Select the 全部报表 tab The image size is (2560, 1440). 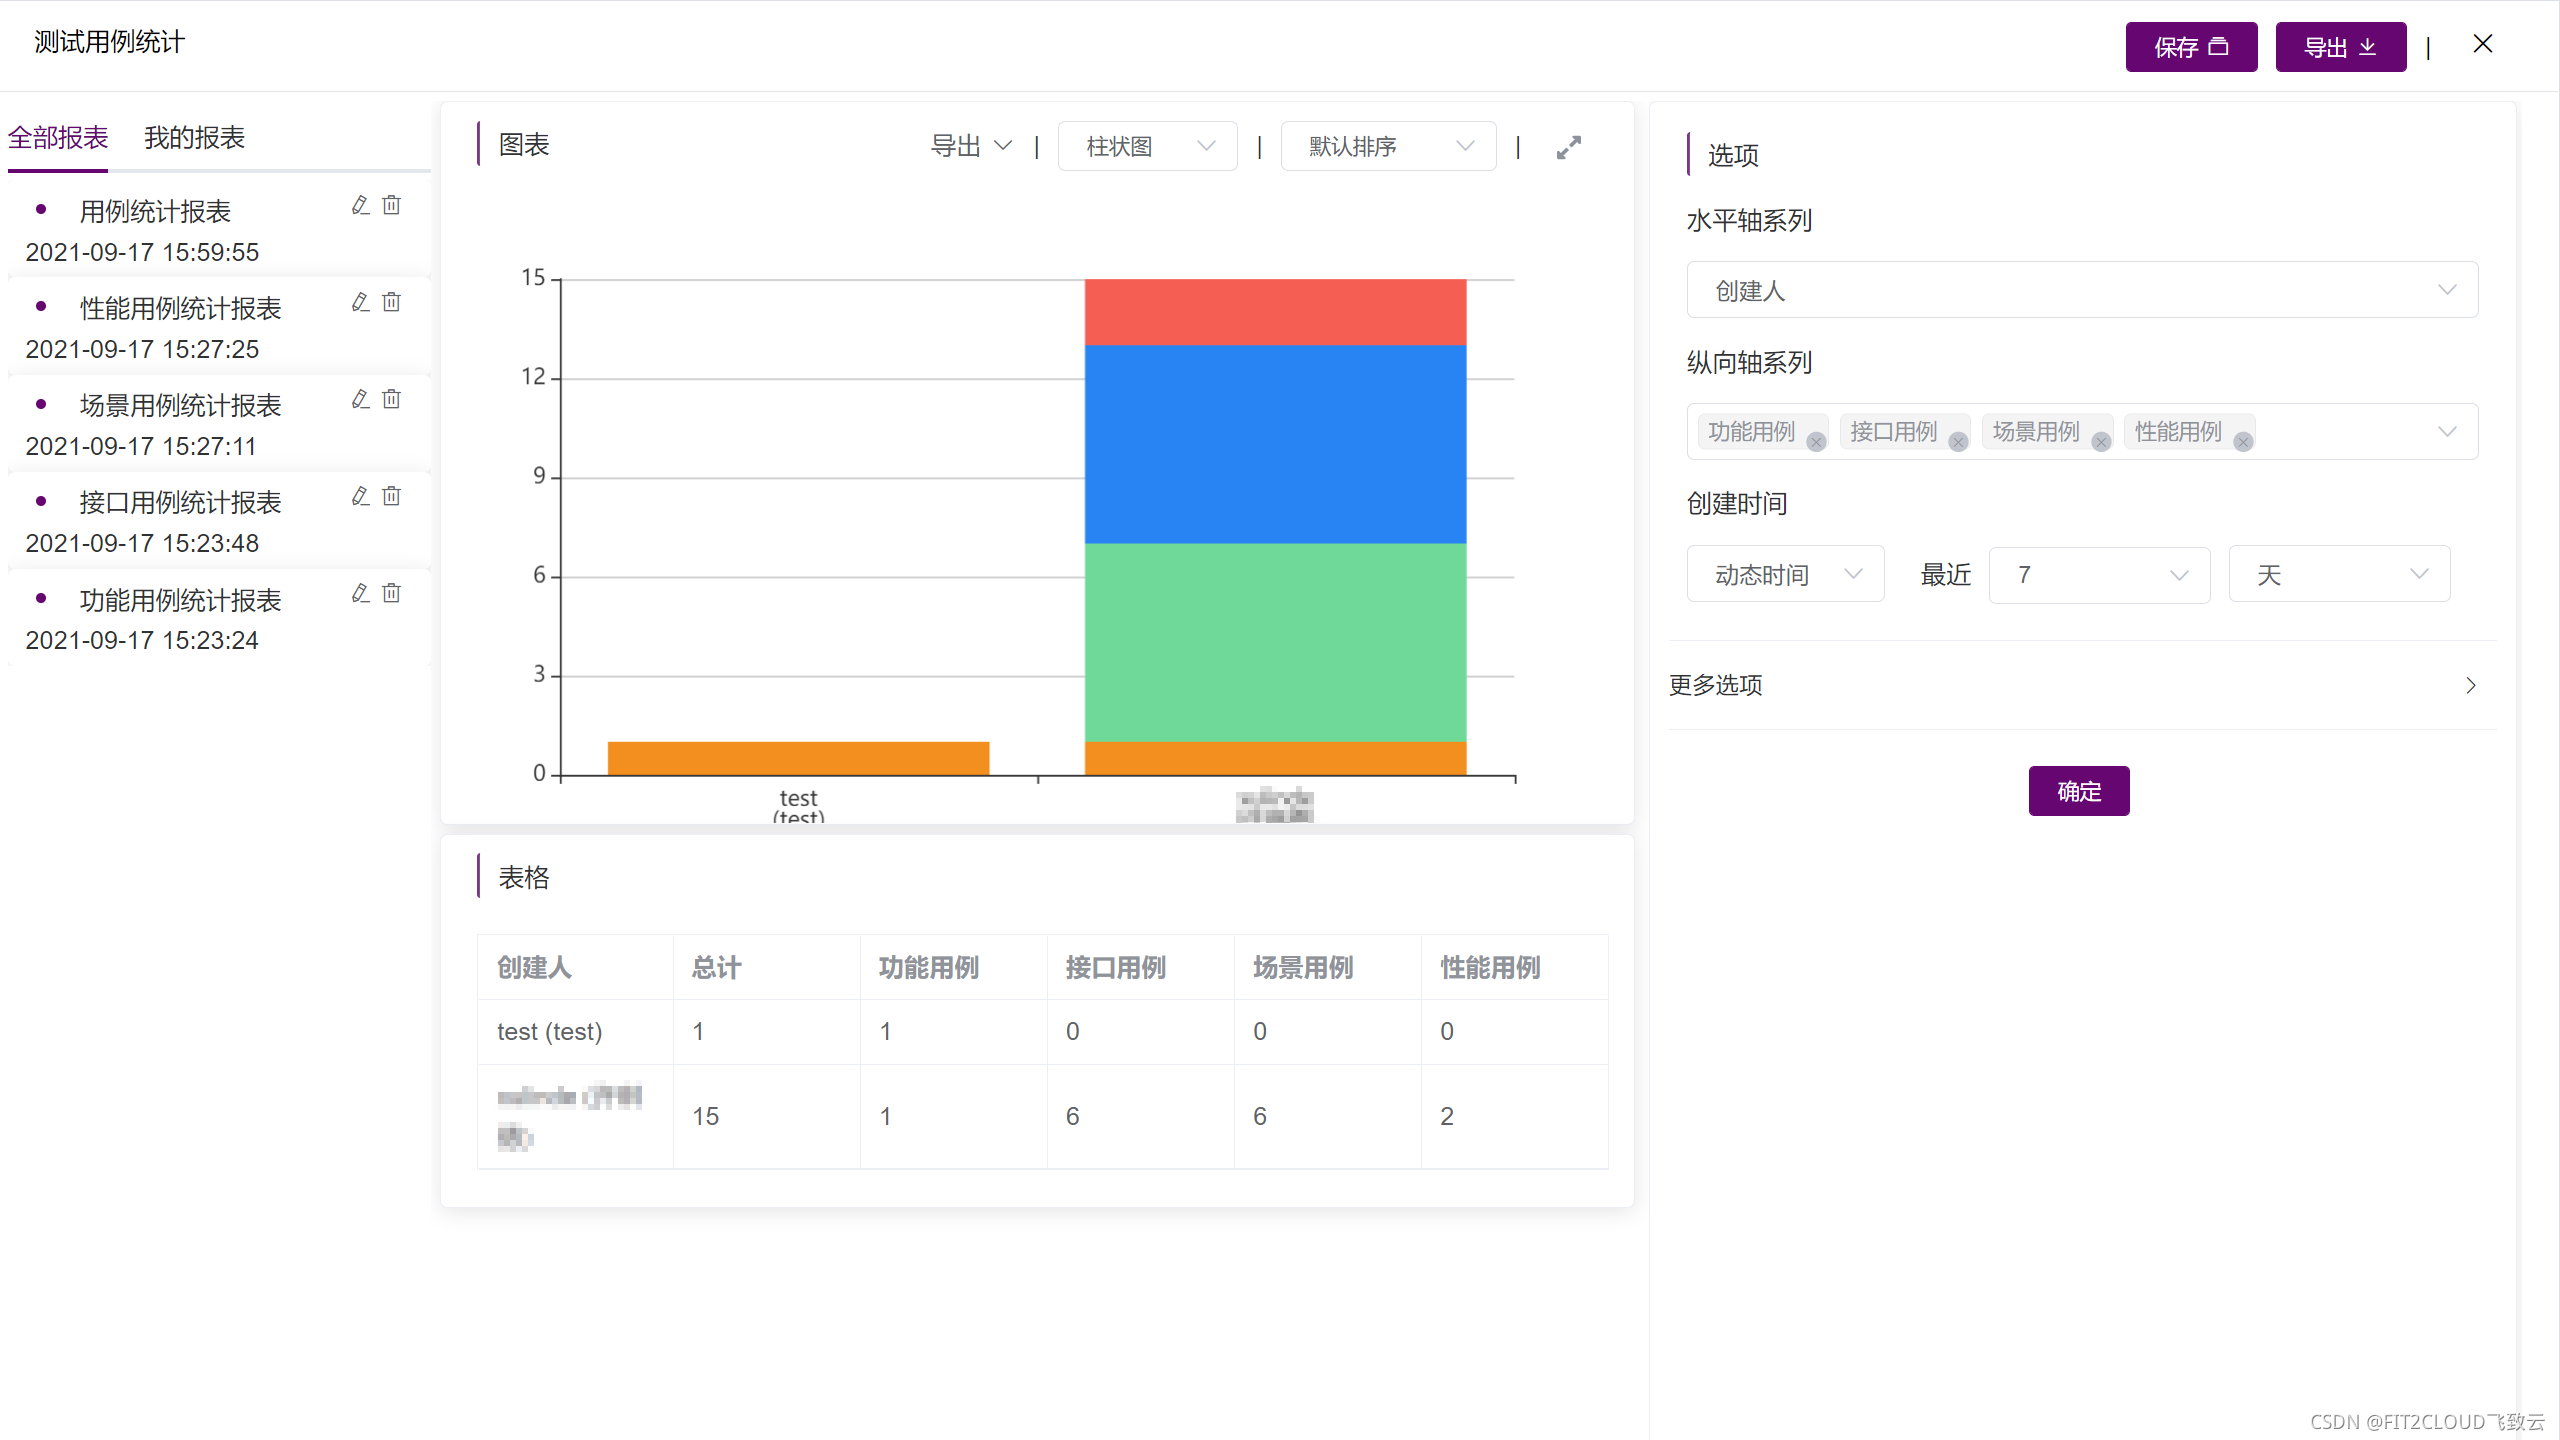click(58, 138)
